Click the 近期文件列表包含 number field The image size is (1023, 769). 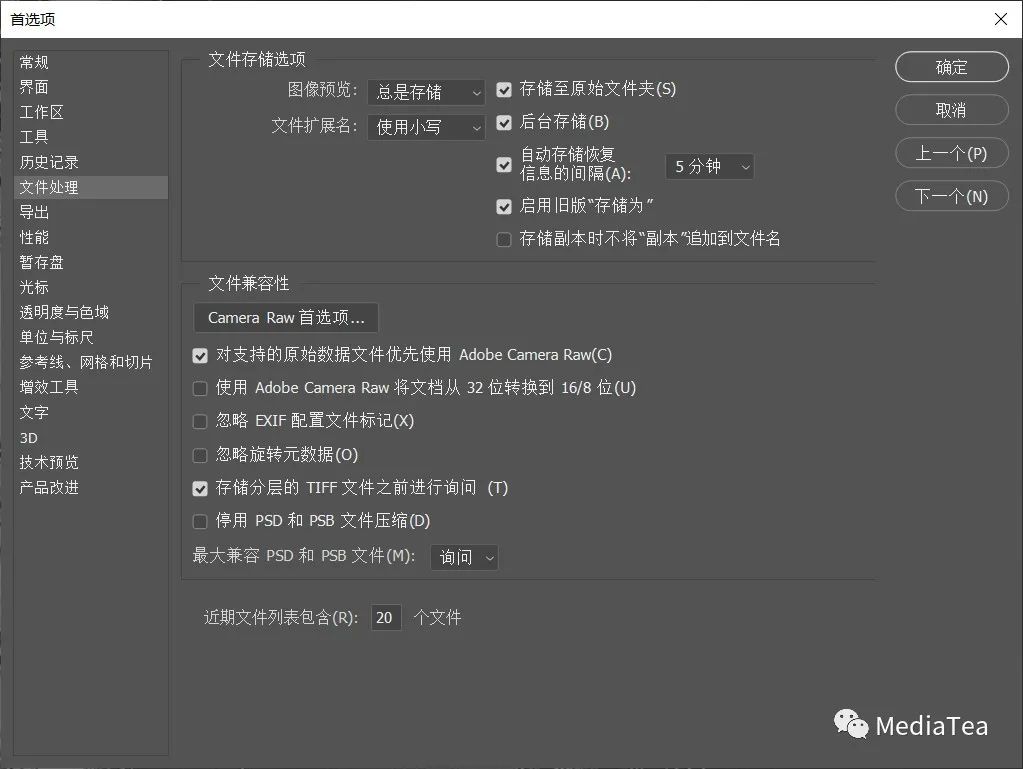[x=386, y=618]
